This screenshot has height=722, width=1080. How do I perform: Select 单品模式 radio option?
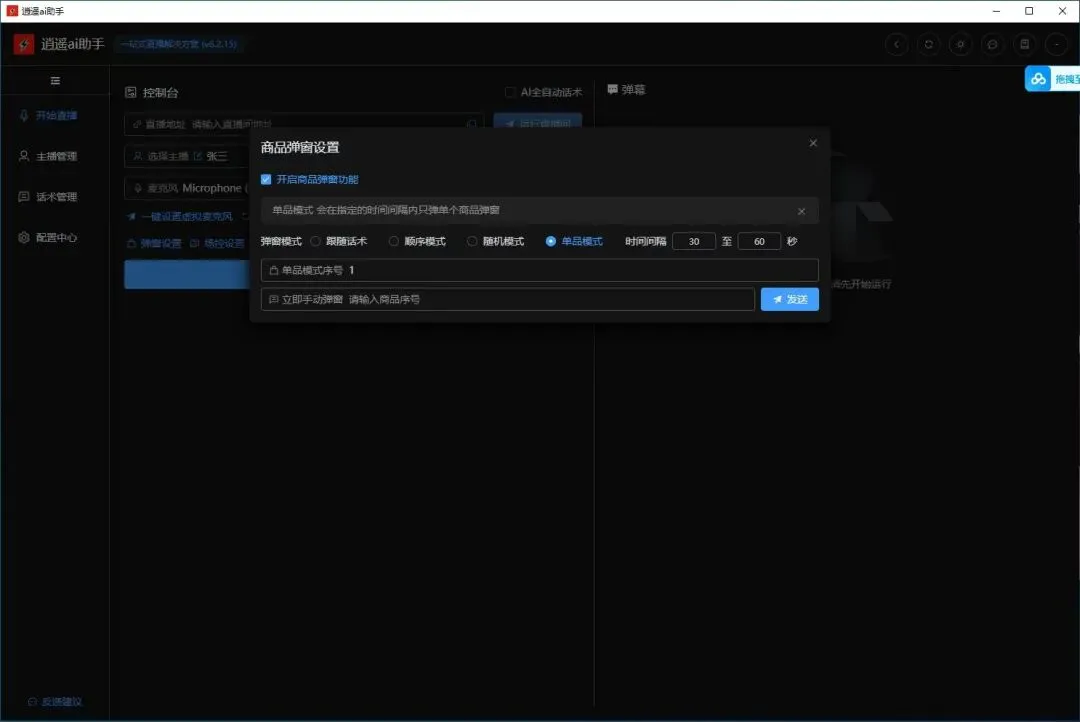point(550,241)
